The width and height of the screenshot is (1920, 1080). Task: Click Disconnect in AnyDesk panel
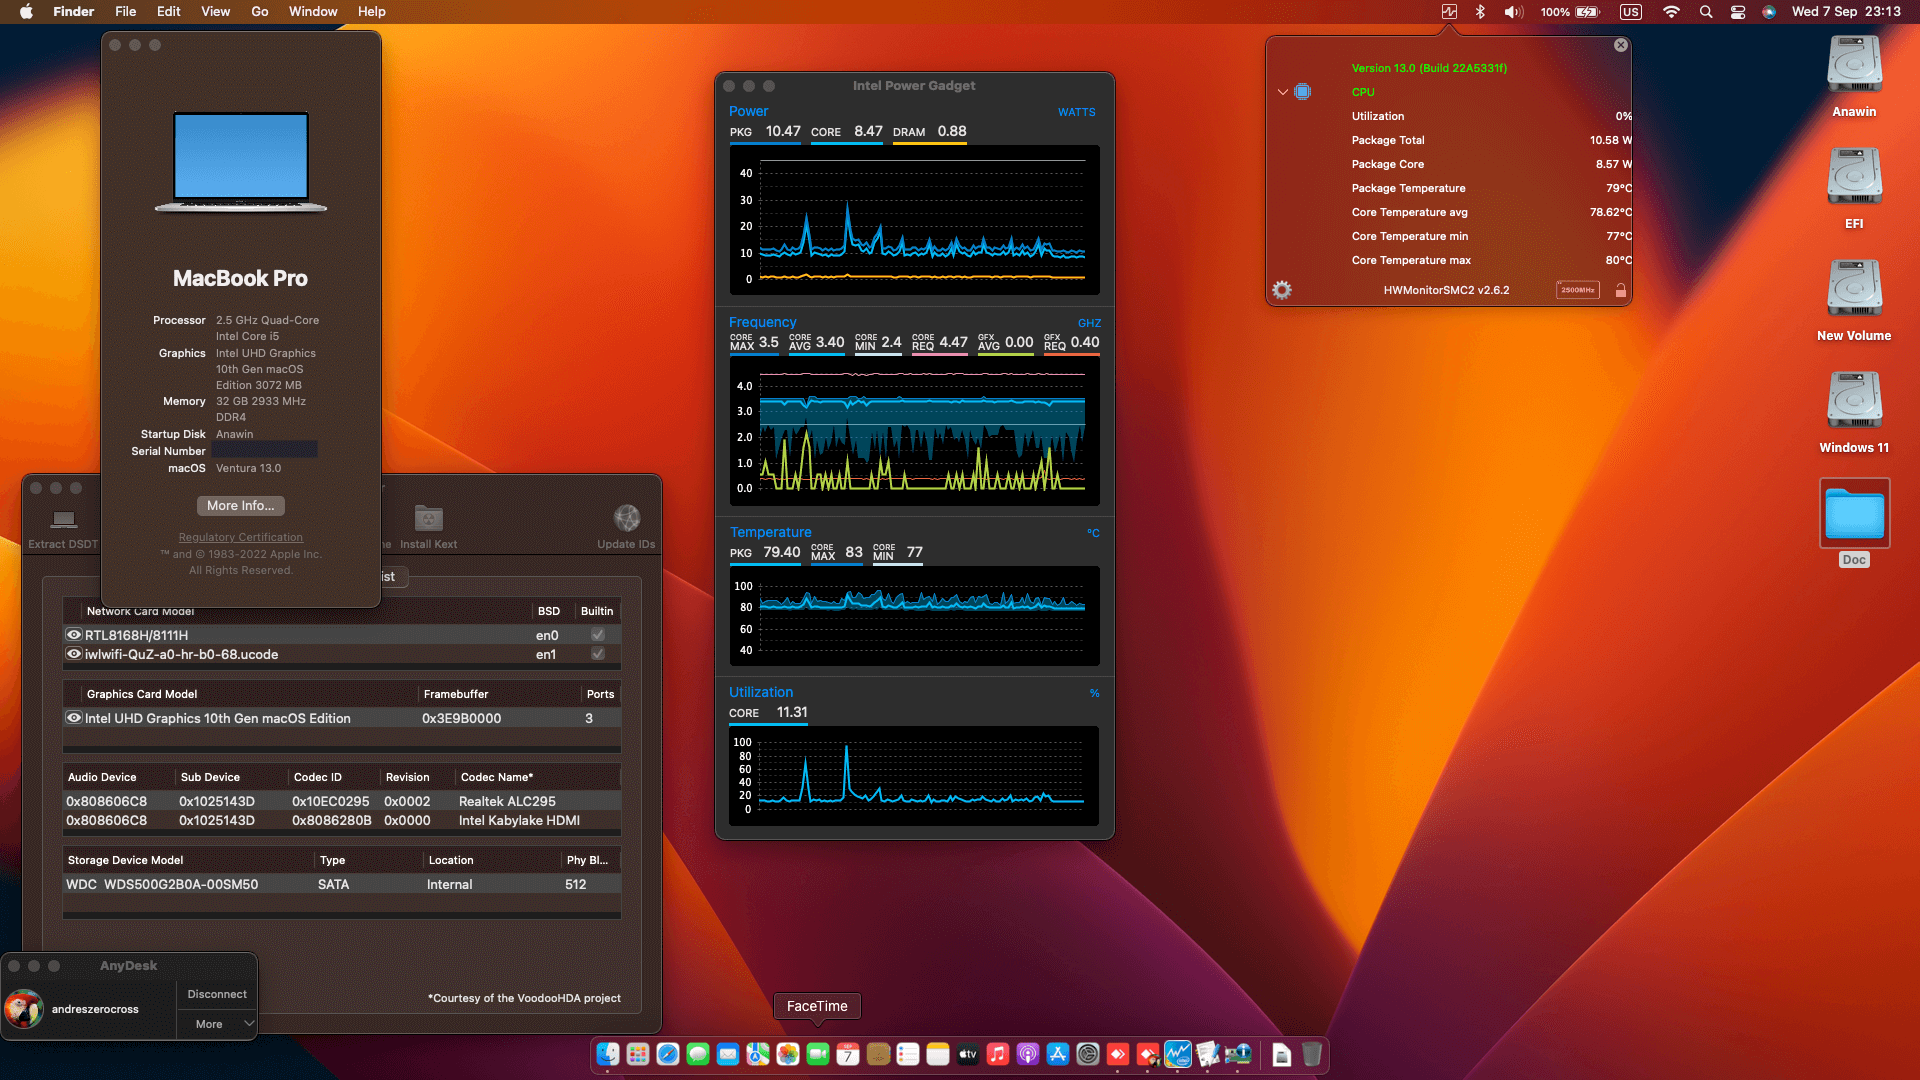217,994
